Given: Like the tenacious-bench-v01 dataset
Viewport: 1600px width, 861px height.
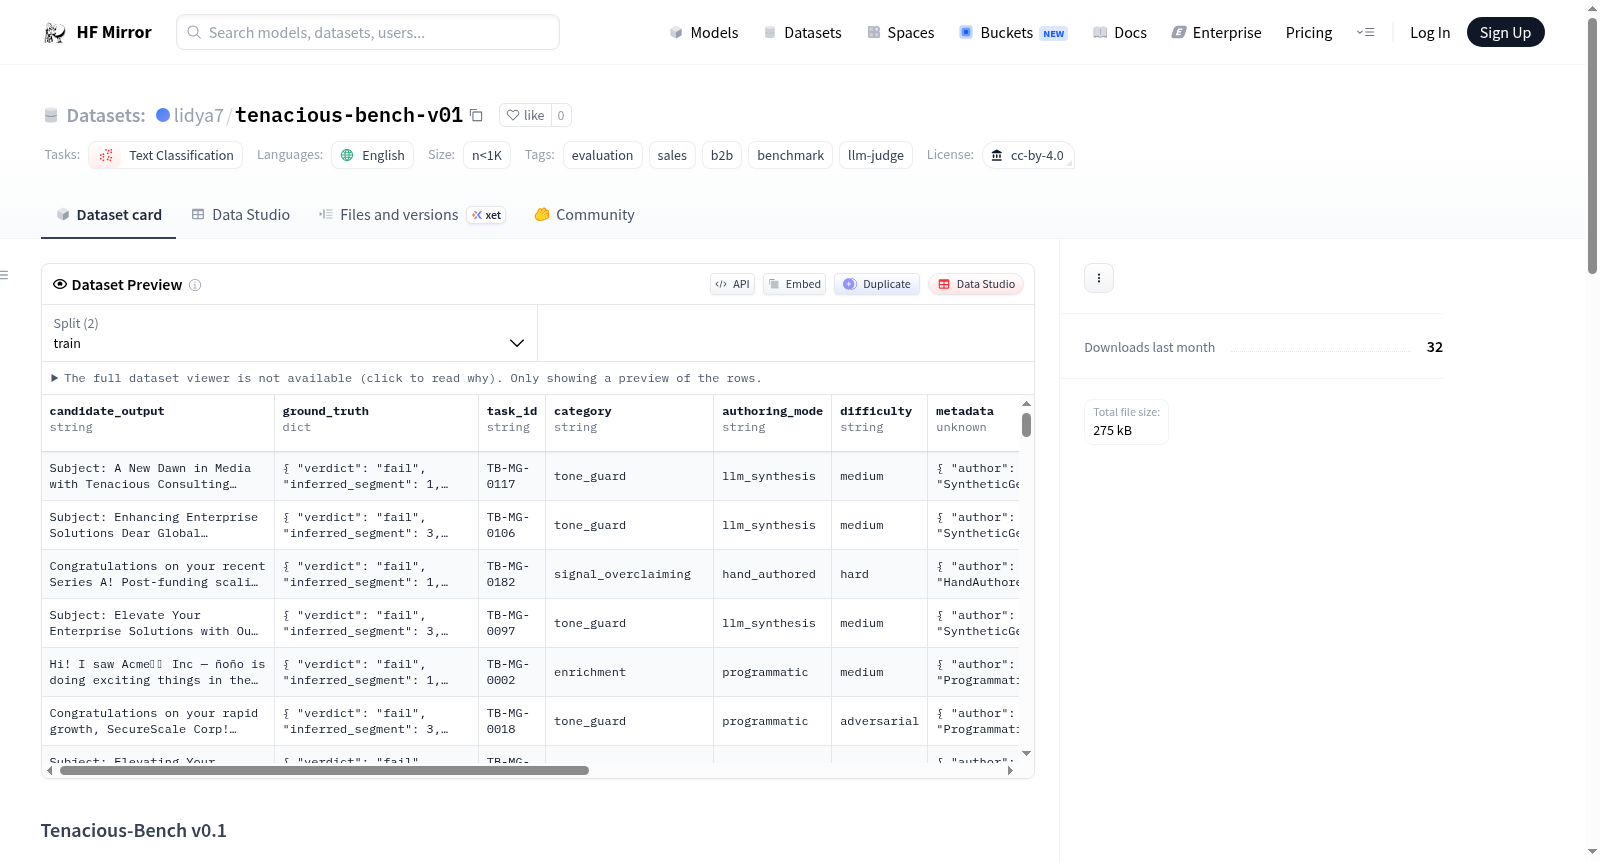Looking at the screenshot, I should (526, 115).
